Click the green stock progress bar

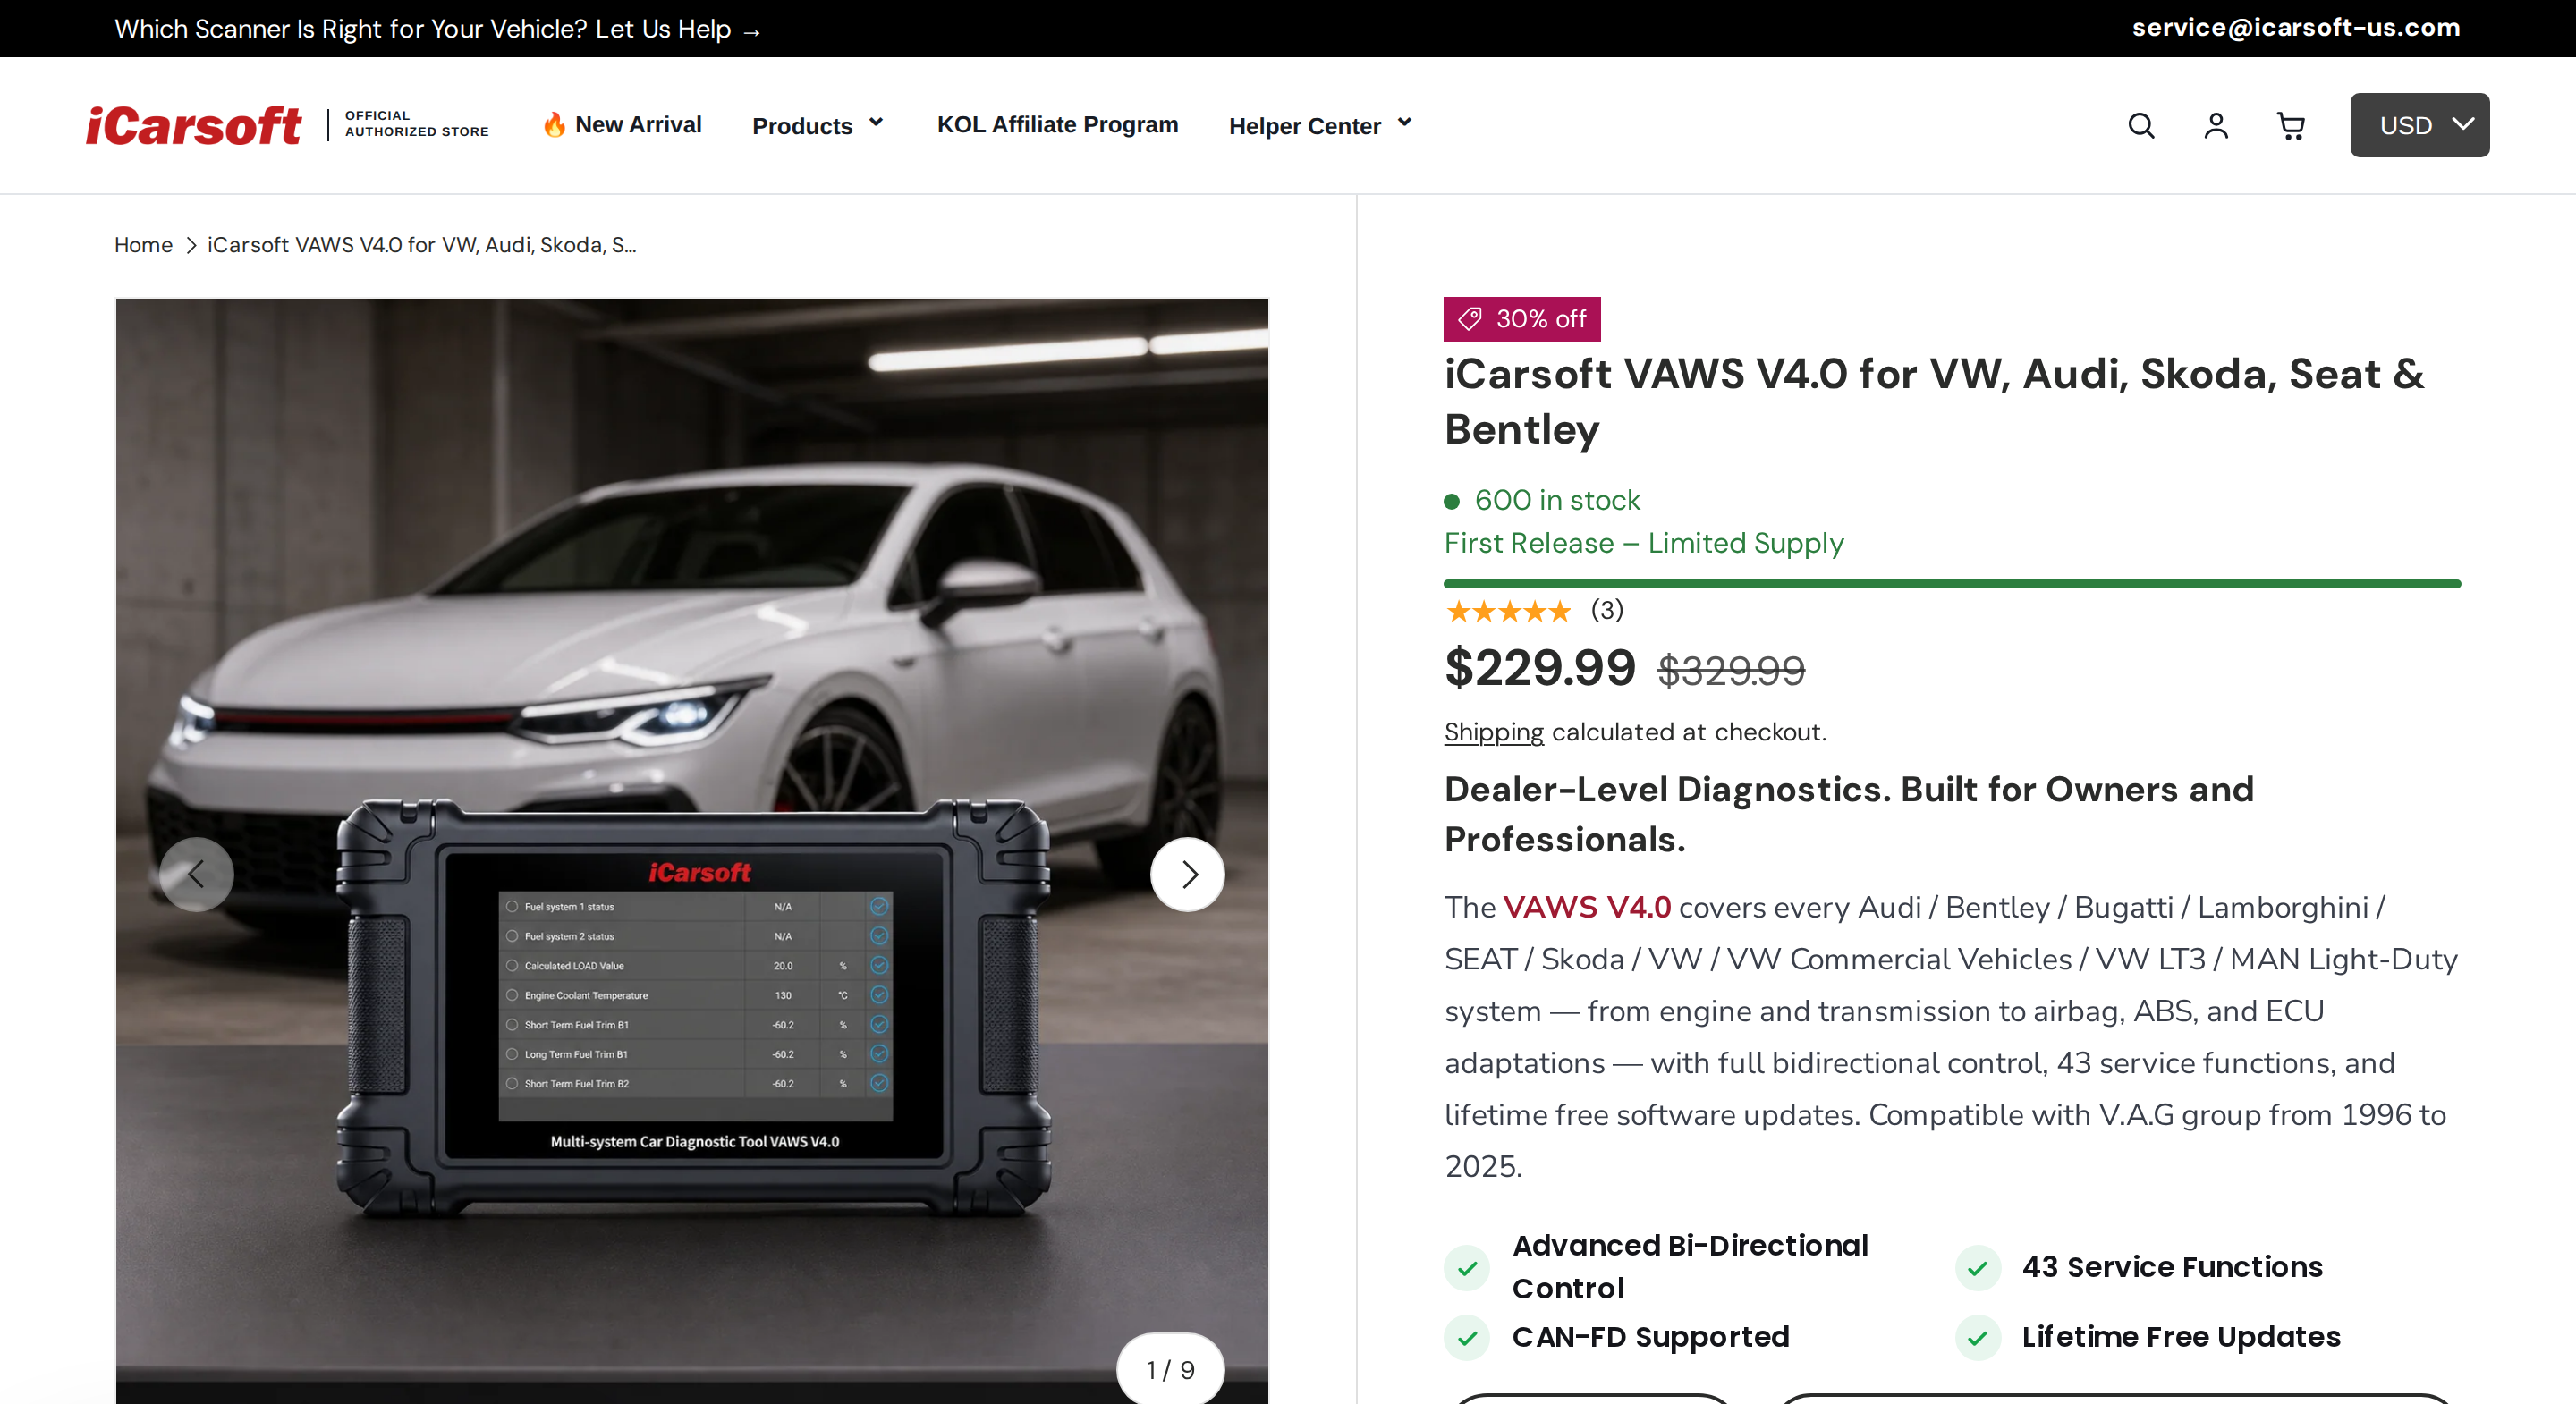tap(1952, 584)
